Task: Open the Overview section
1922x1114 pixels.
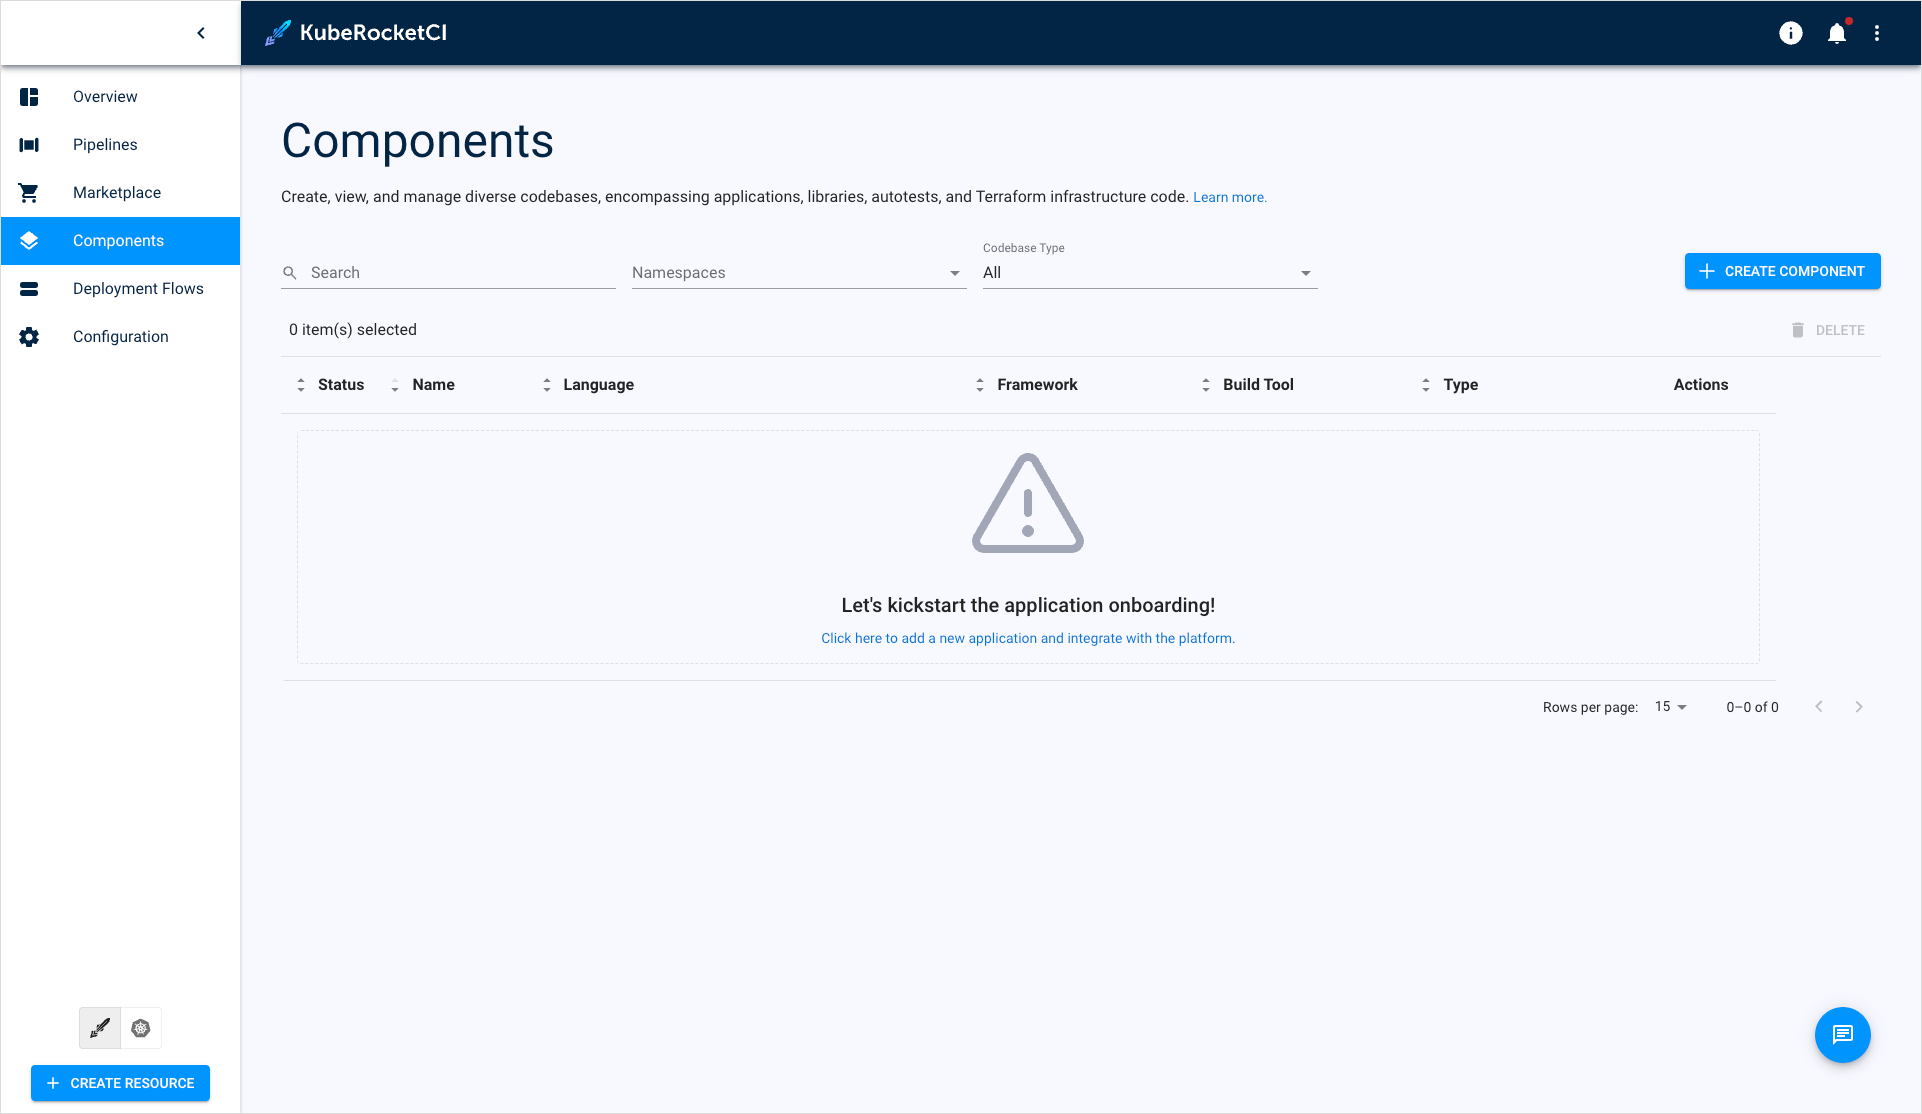Action: tap(106, 97)
